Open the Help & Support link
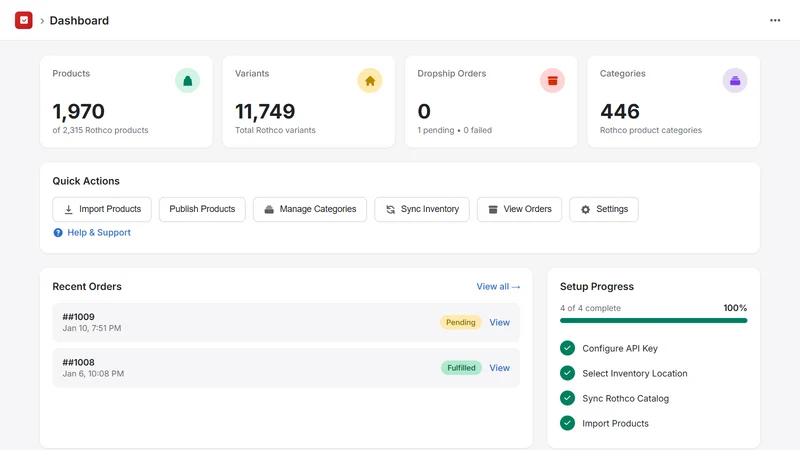The width and height of the screenshot is (800, 450). (x=99, y=233)
